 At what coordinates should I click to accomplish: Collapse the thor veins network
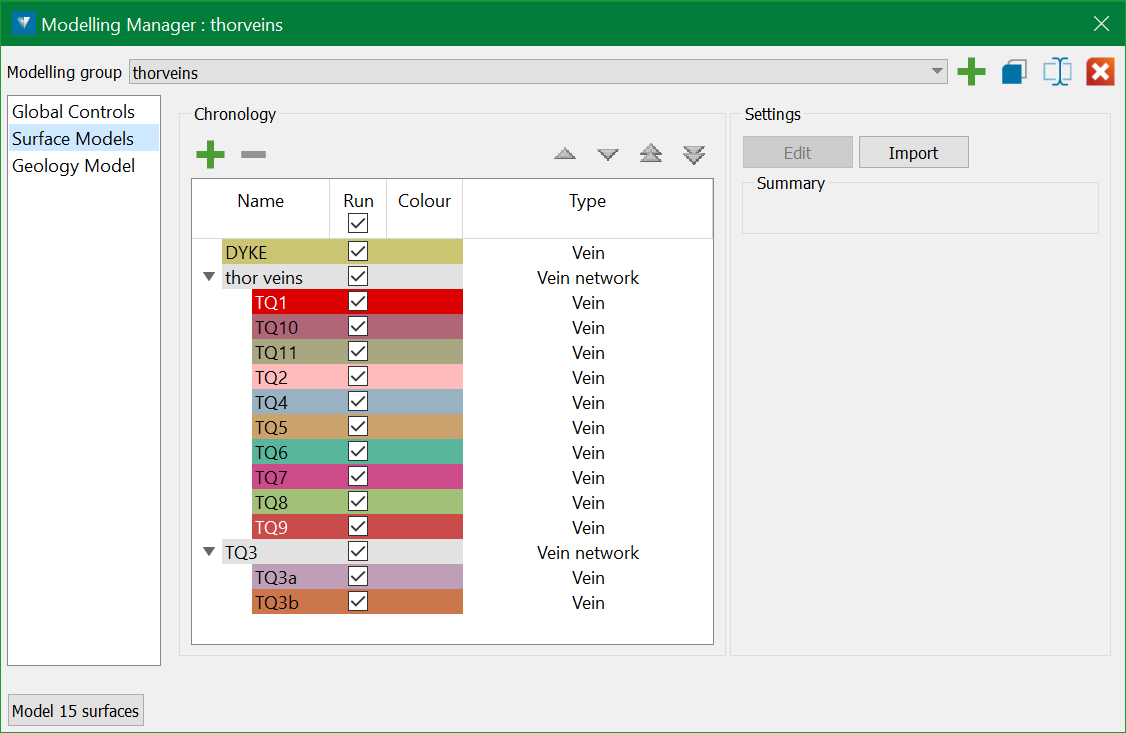[209, 278]
